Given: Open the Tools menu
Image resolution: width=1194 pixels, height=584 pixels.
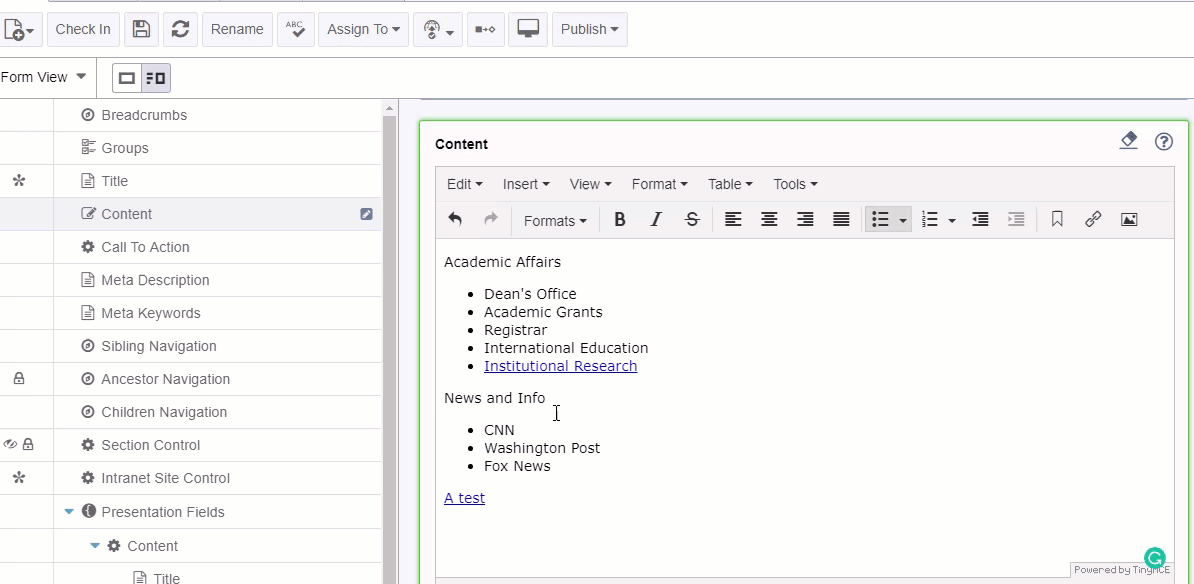Looking at the screenshot, I should (796, 184).
